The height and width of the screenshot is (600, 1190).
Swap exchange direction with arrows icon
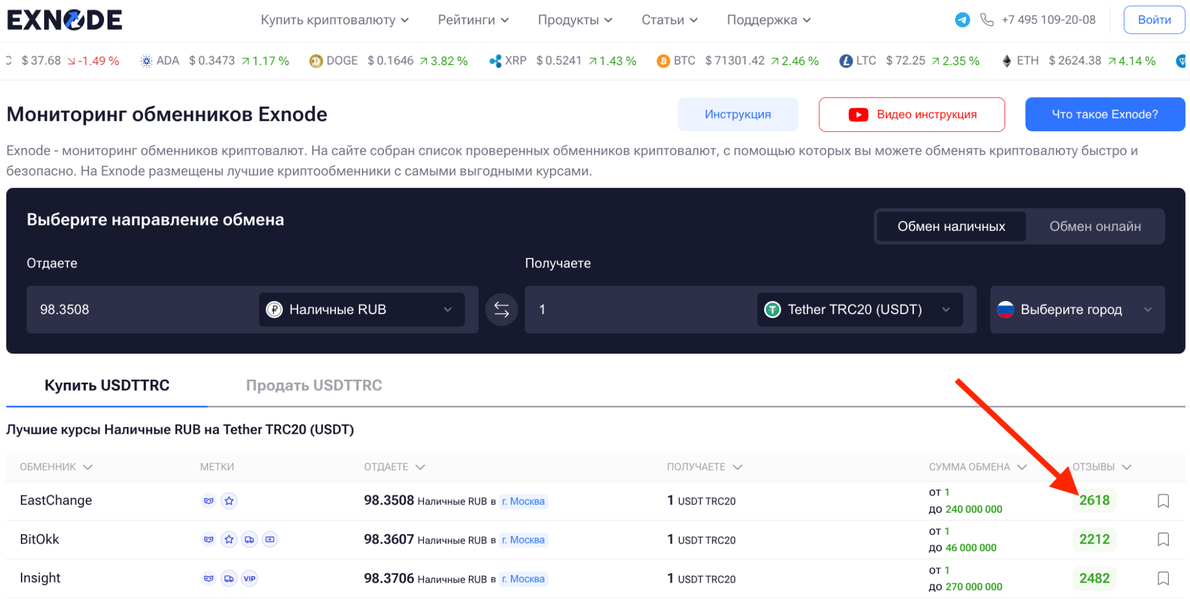(501, 309)
